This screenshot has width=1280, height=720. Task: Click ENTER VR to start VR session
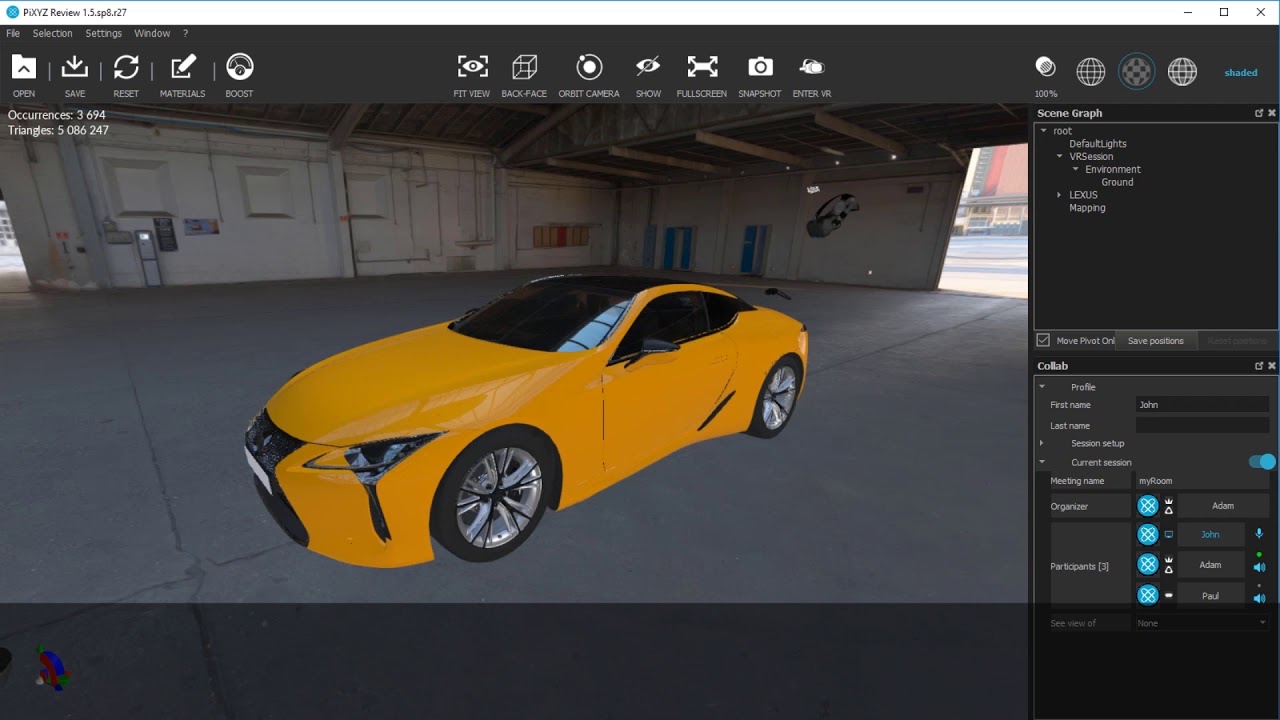click(811, 70)
